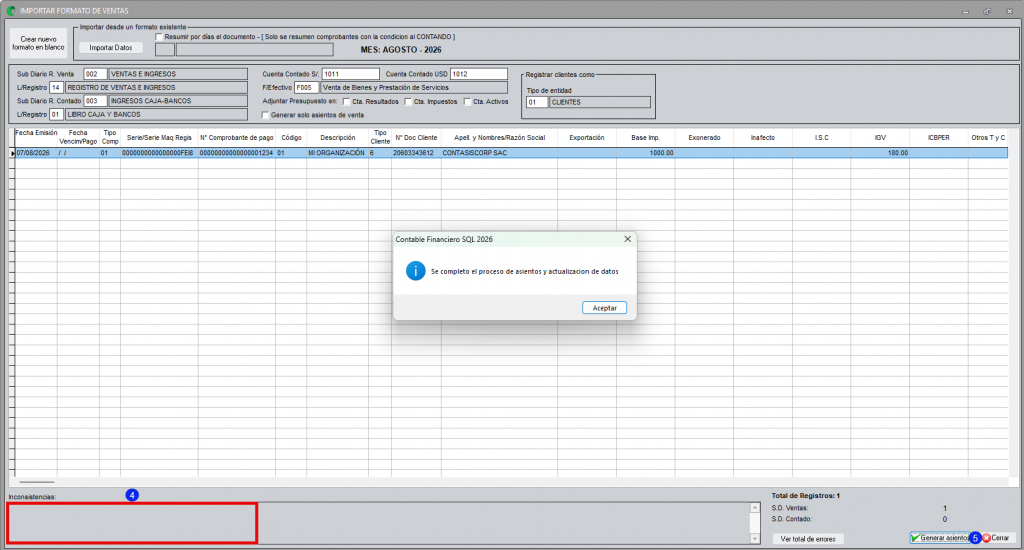This screenshot has height=550, width=1024.
Task: Click the app logo in title bar
Action: (x=10, y=10)
